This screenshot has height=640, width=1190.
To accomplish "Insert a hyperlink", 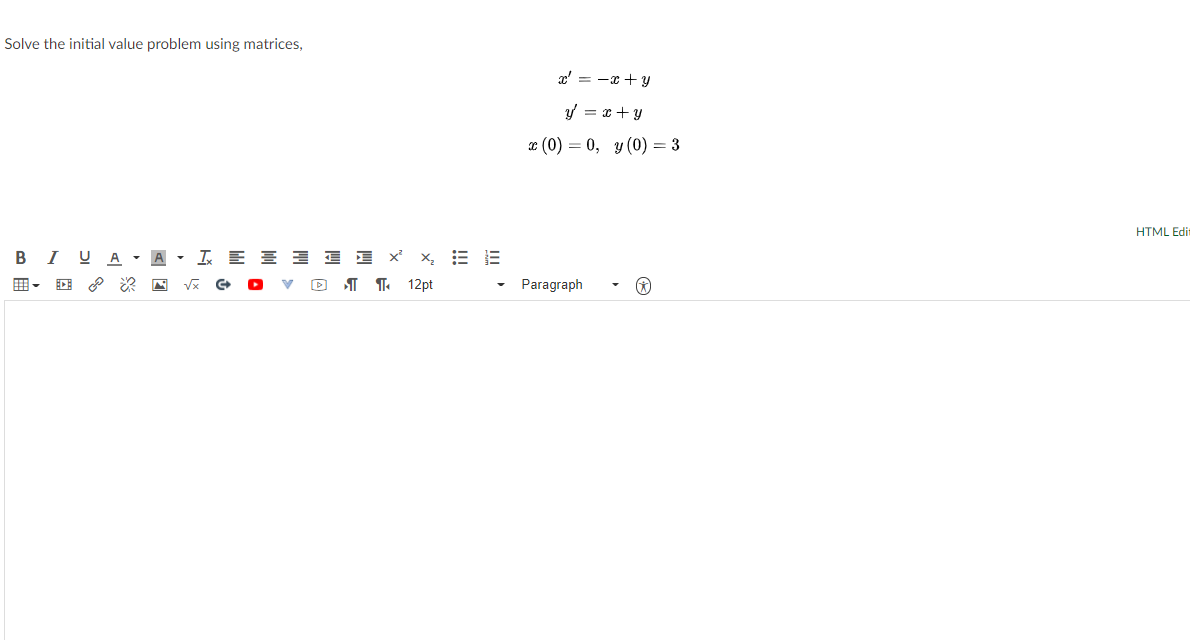I will 96,284.
